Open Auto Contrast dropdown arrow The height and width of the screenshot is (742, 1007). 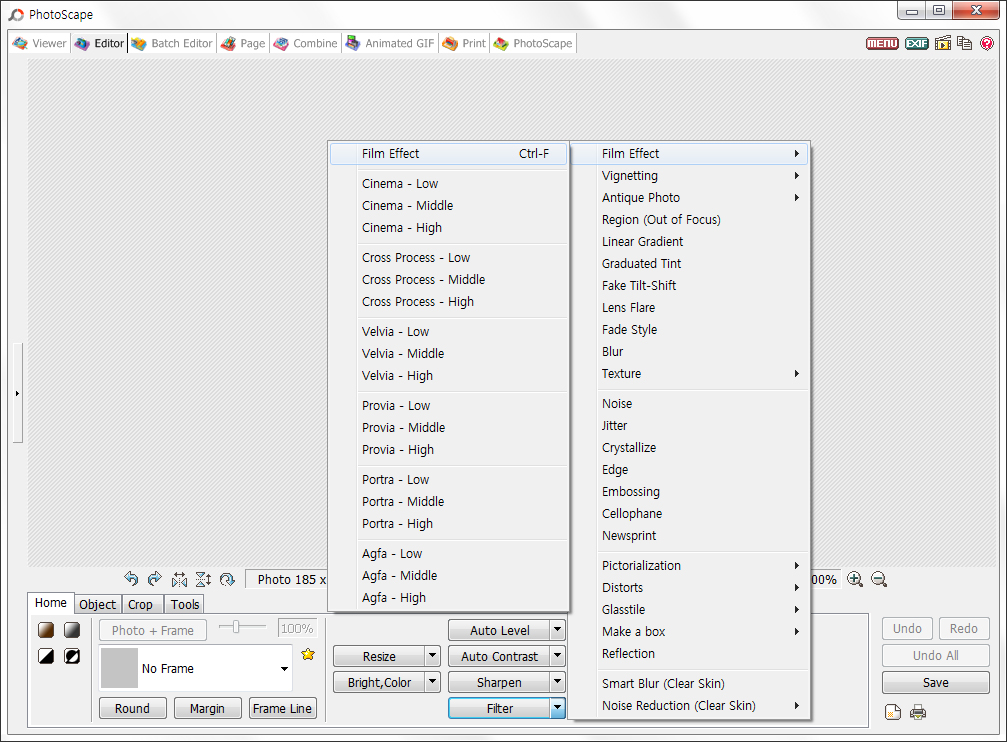[x=557, y=656]
